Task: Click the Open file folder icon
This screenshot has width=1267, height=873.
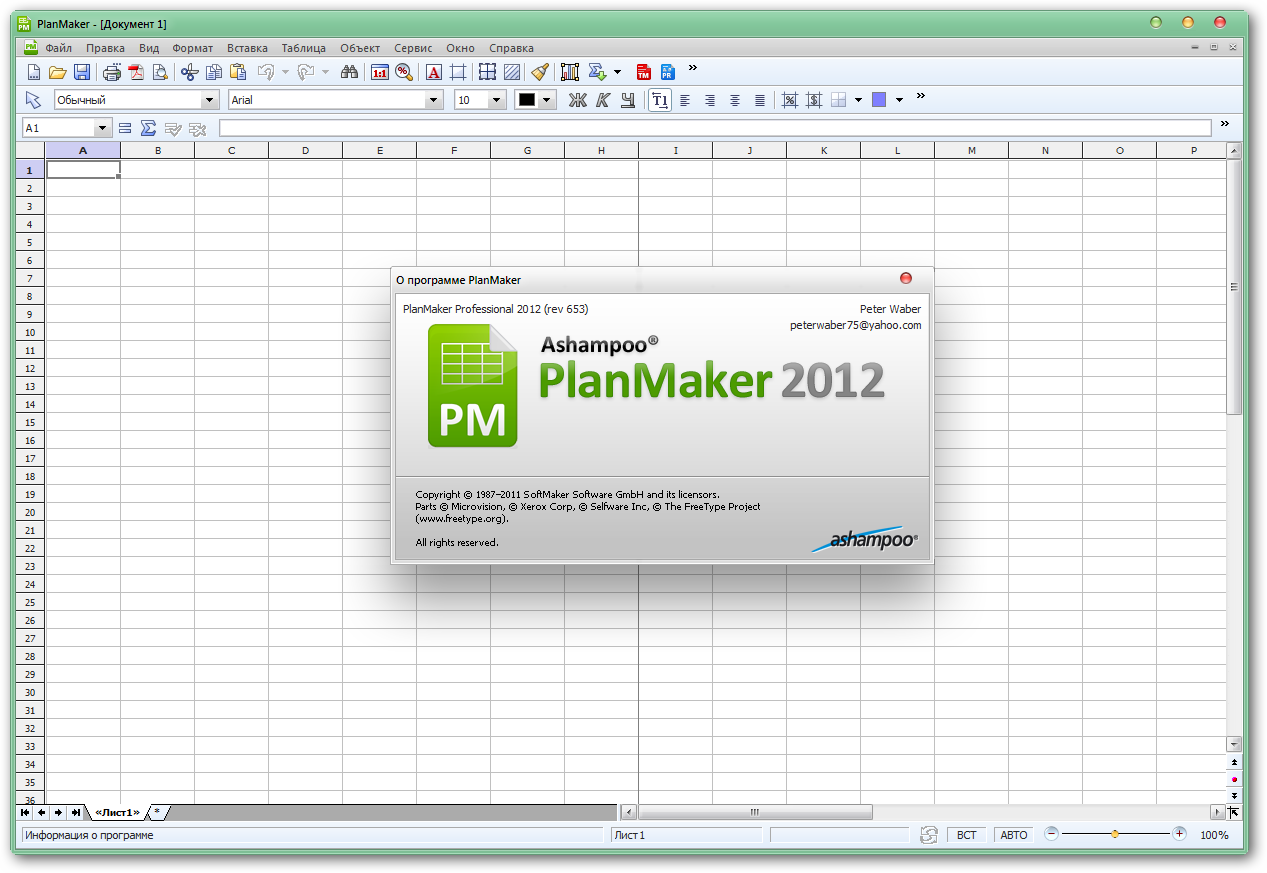Action: click(x=58, y=72)
